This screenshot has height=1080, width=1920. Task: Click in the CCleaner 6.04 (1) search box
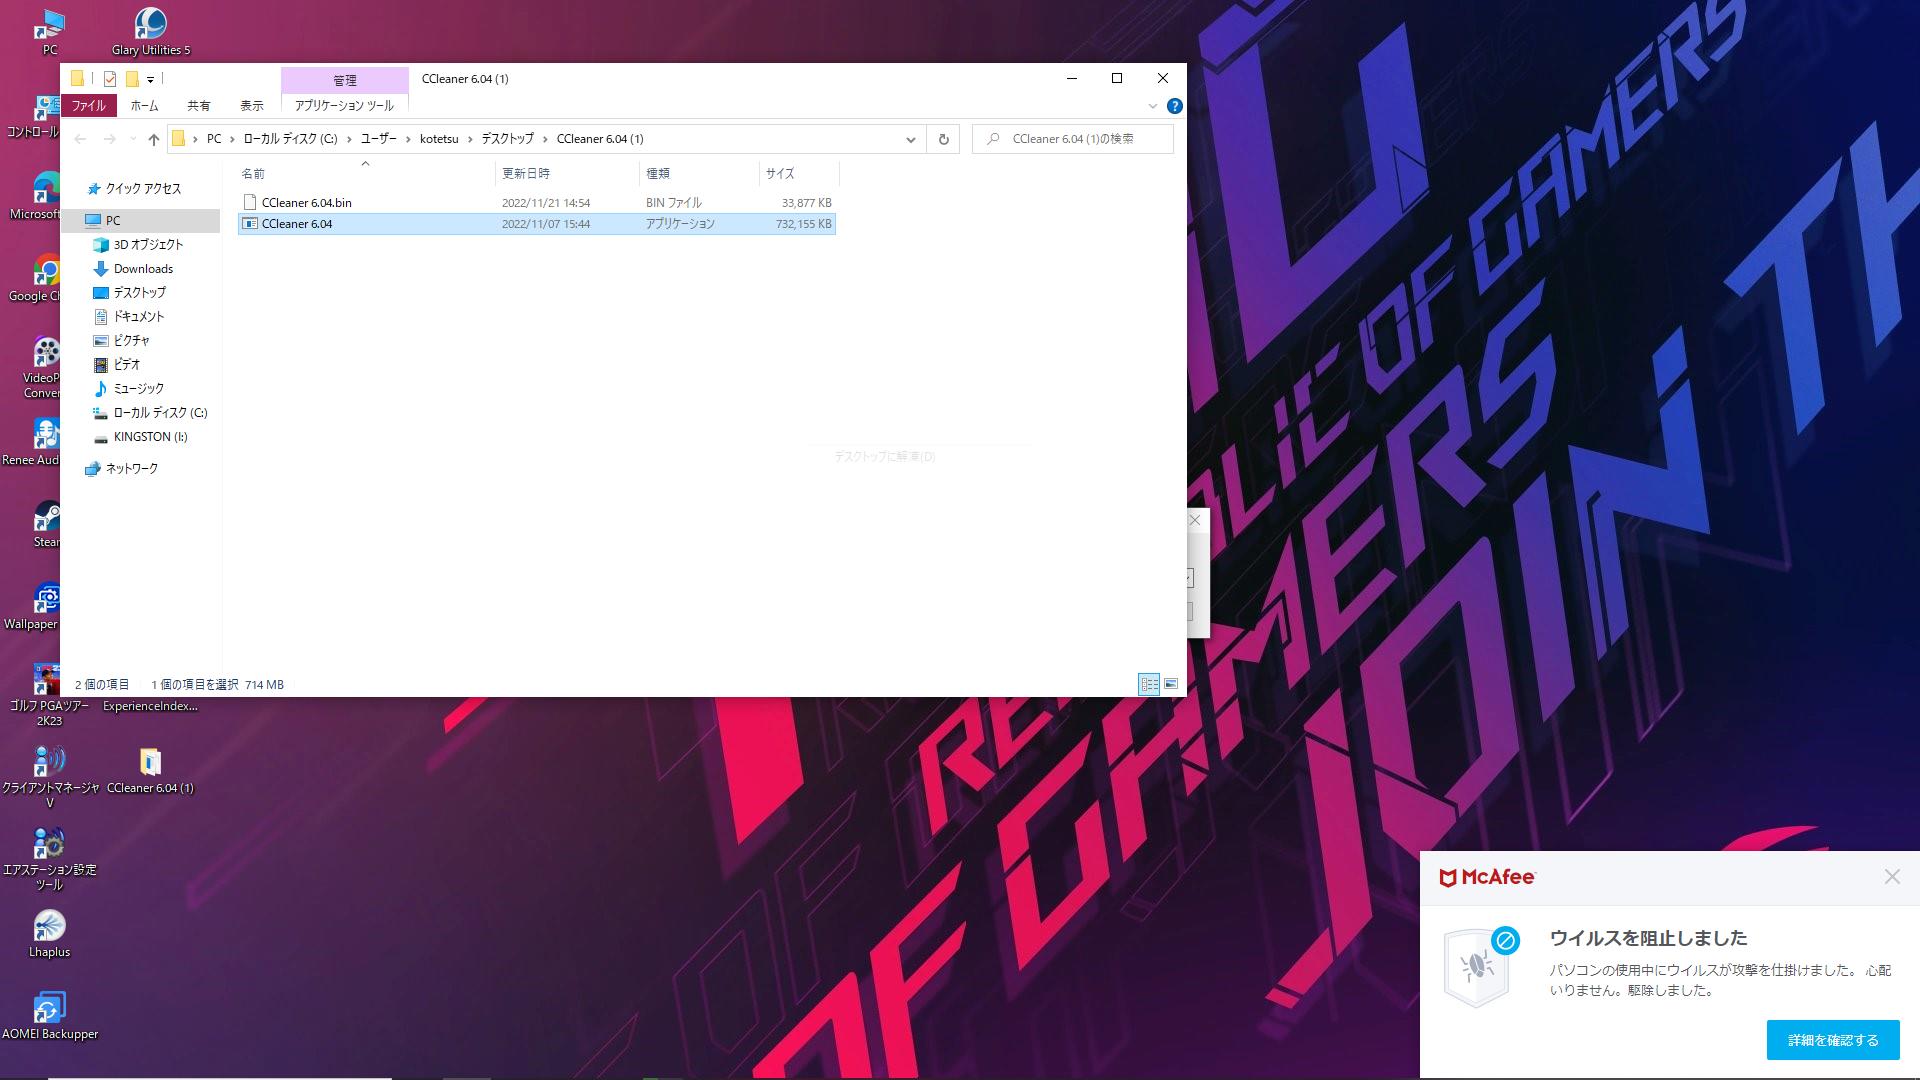coord(1082,139)
